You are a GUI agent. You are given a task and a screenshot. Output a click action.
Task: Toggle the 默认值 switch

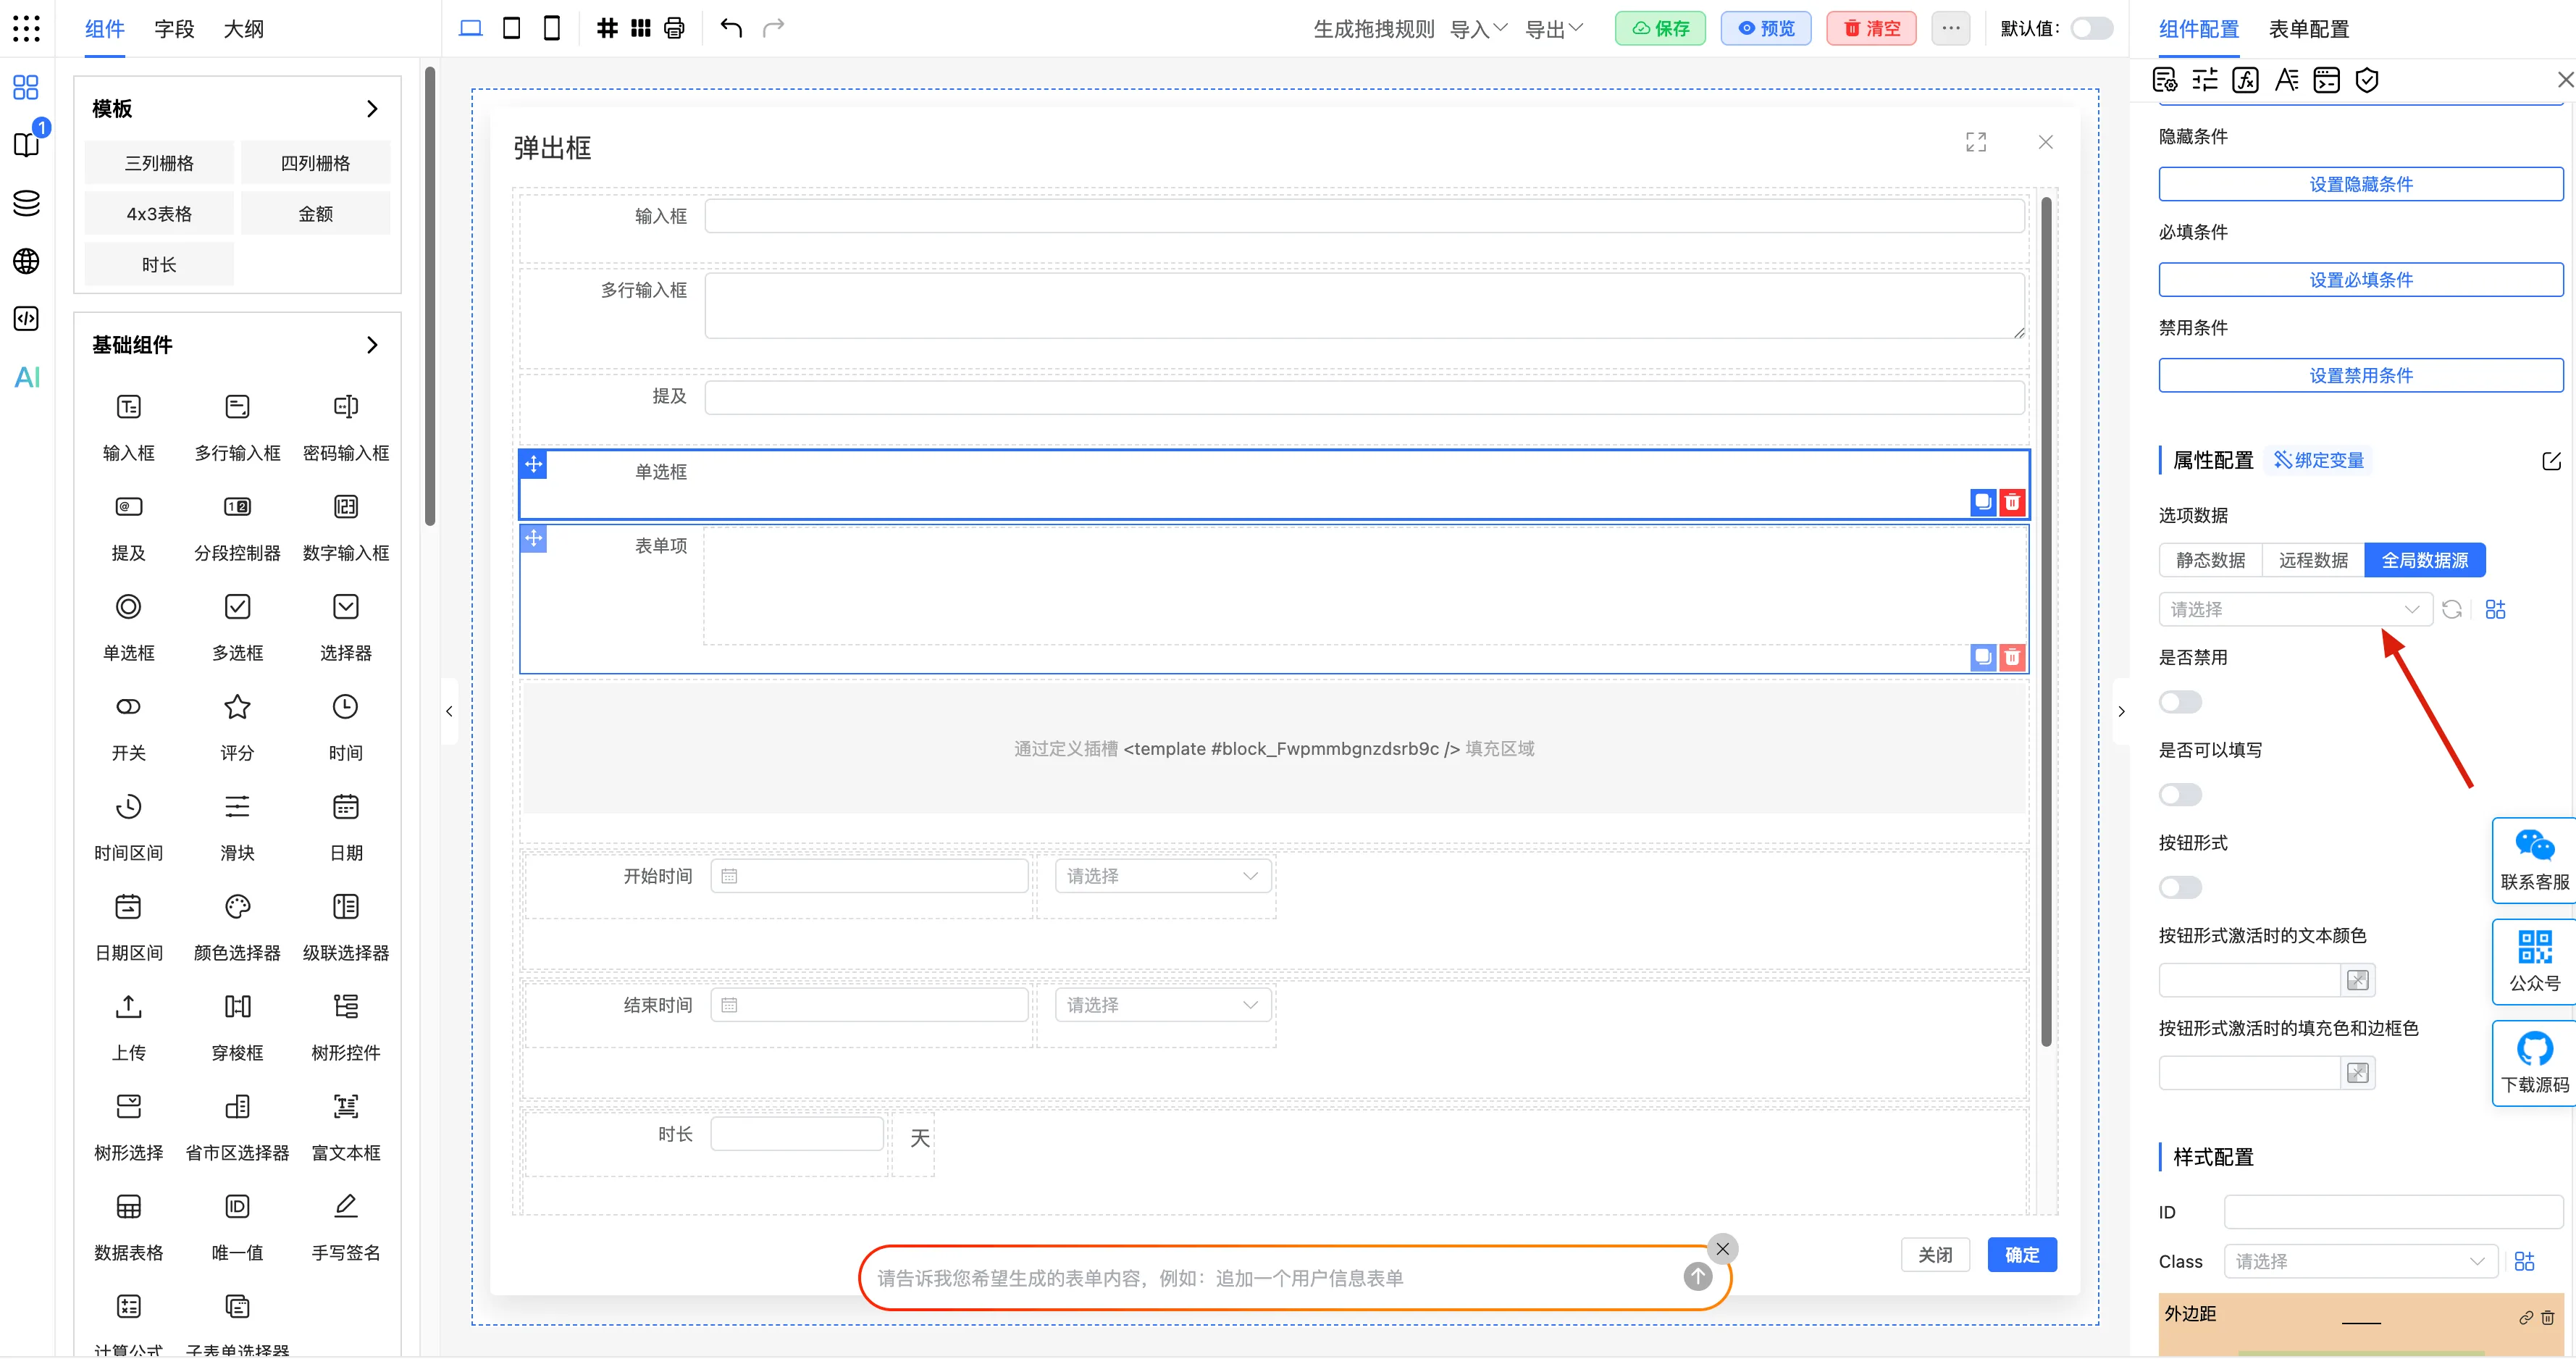pyautogui.click(x=2091, y=28)
